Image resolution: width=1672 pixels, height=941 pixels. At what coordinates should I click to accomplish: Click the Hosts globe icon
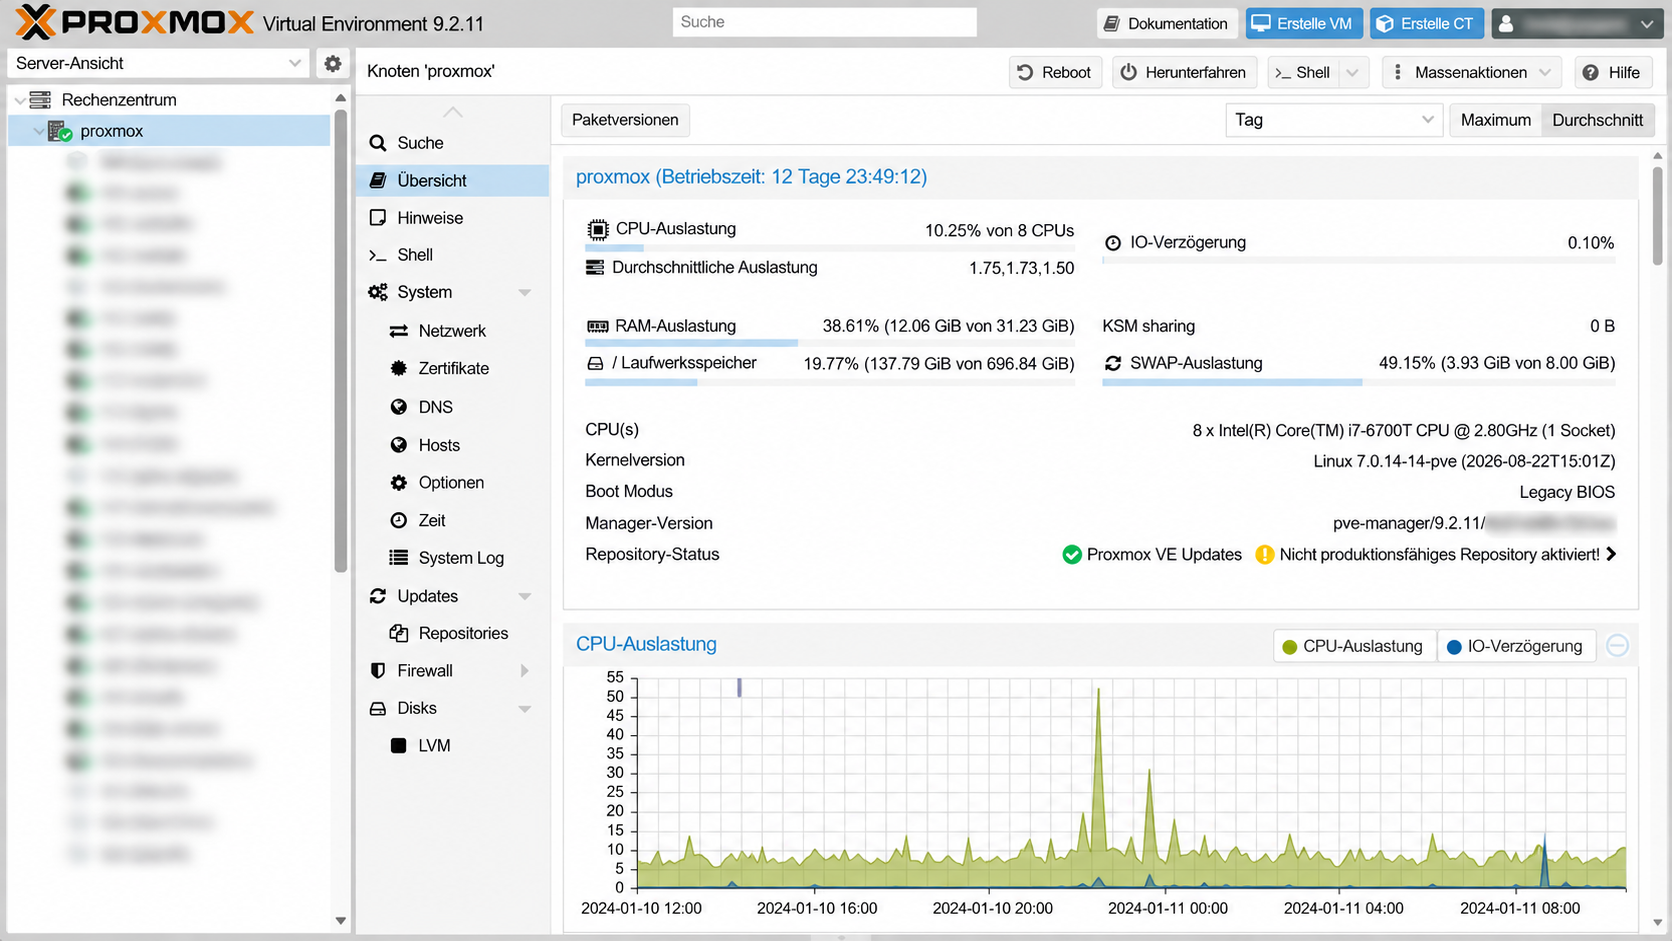click(399, 445)
